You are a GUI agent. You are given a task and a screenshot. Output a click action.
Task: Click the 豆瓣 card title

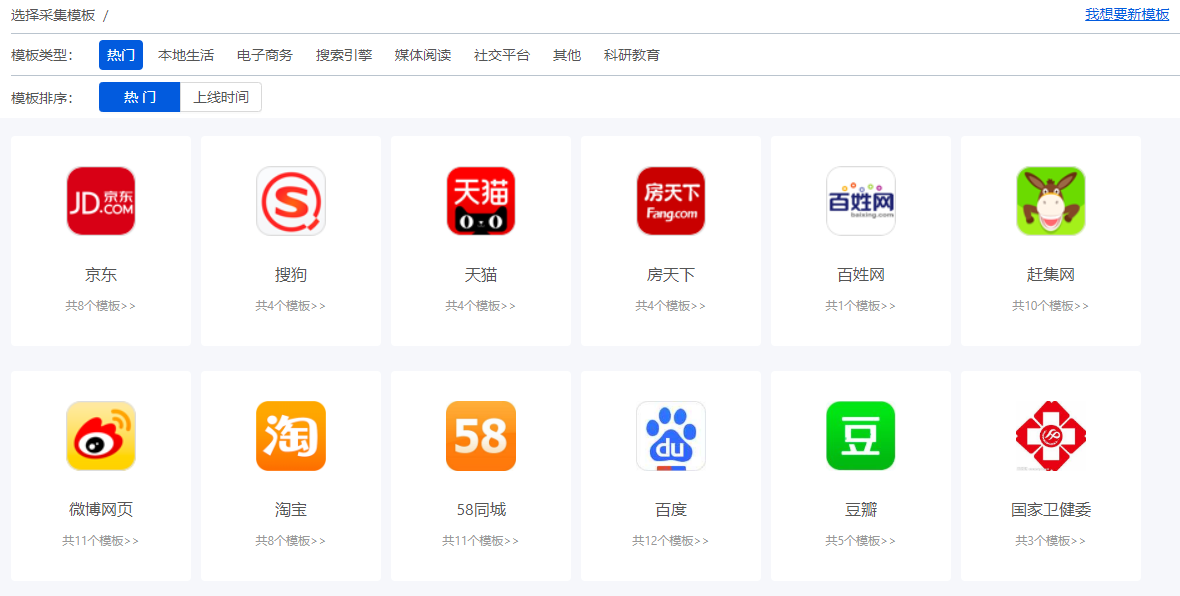tap(861, 510)
